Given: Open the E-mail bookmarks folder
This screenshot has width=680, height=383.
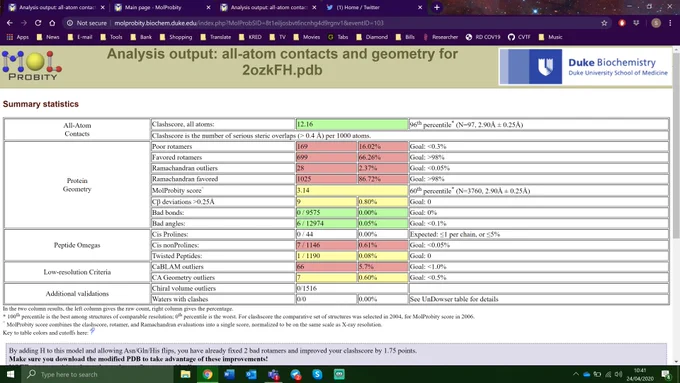Looking at the screenshot, I should coord(80,37).
